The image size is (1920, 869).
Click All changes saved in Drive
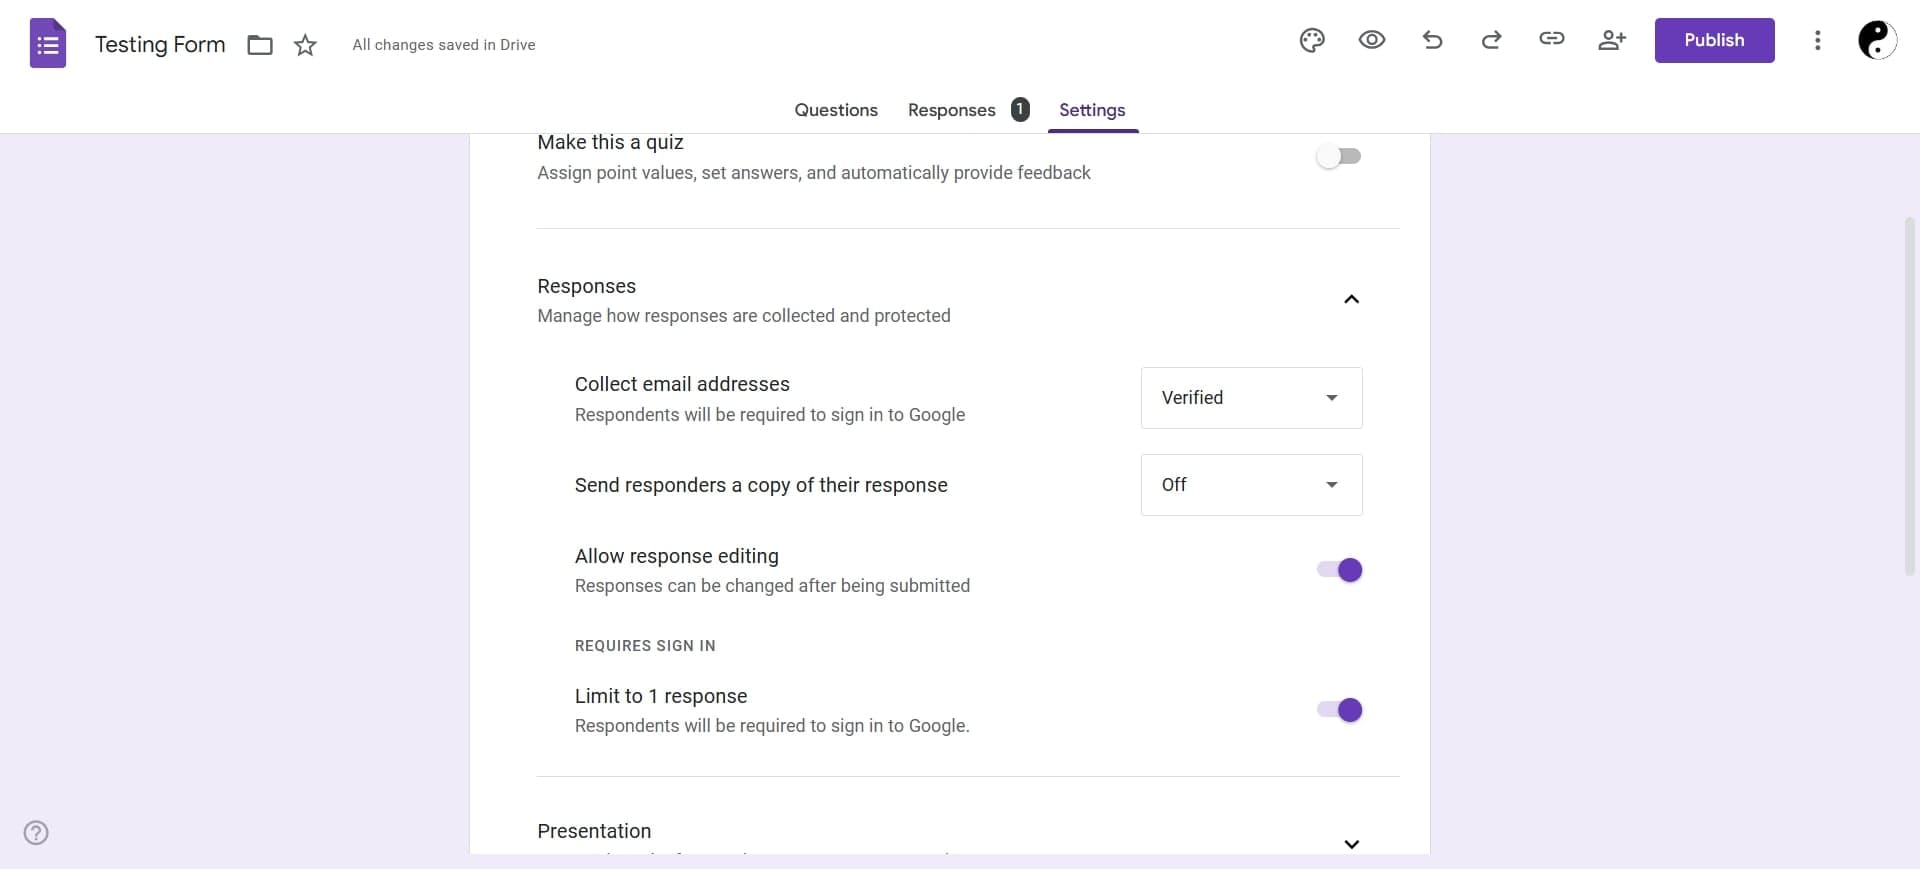[x=444, y=45]
